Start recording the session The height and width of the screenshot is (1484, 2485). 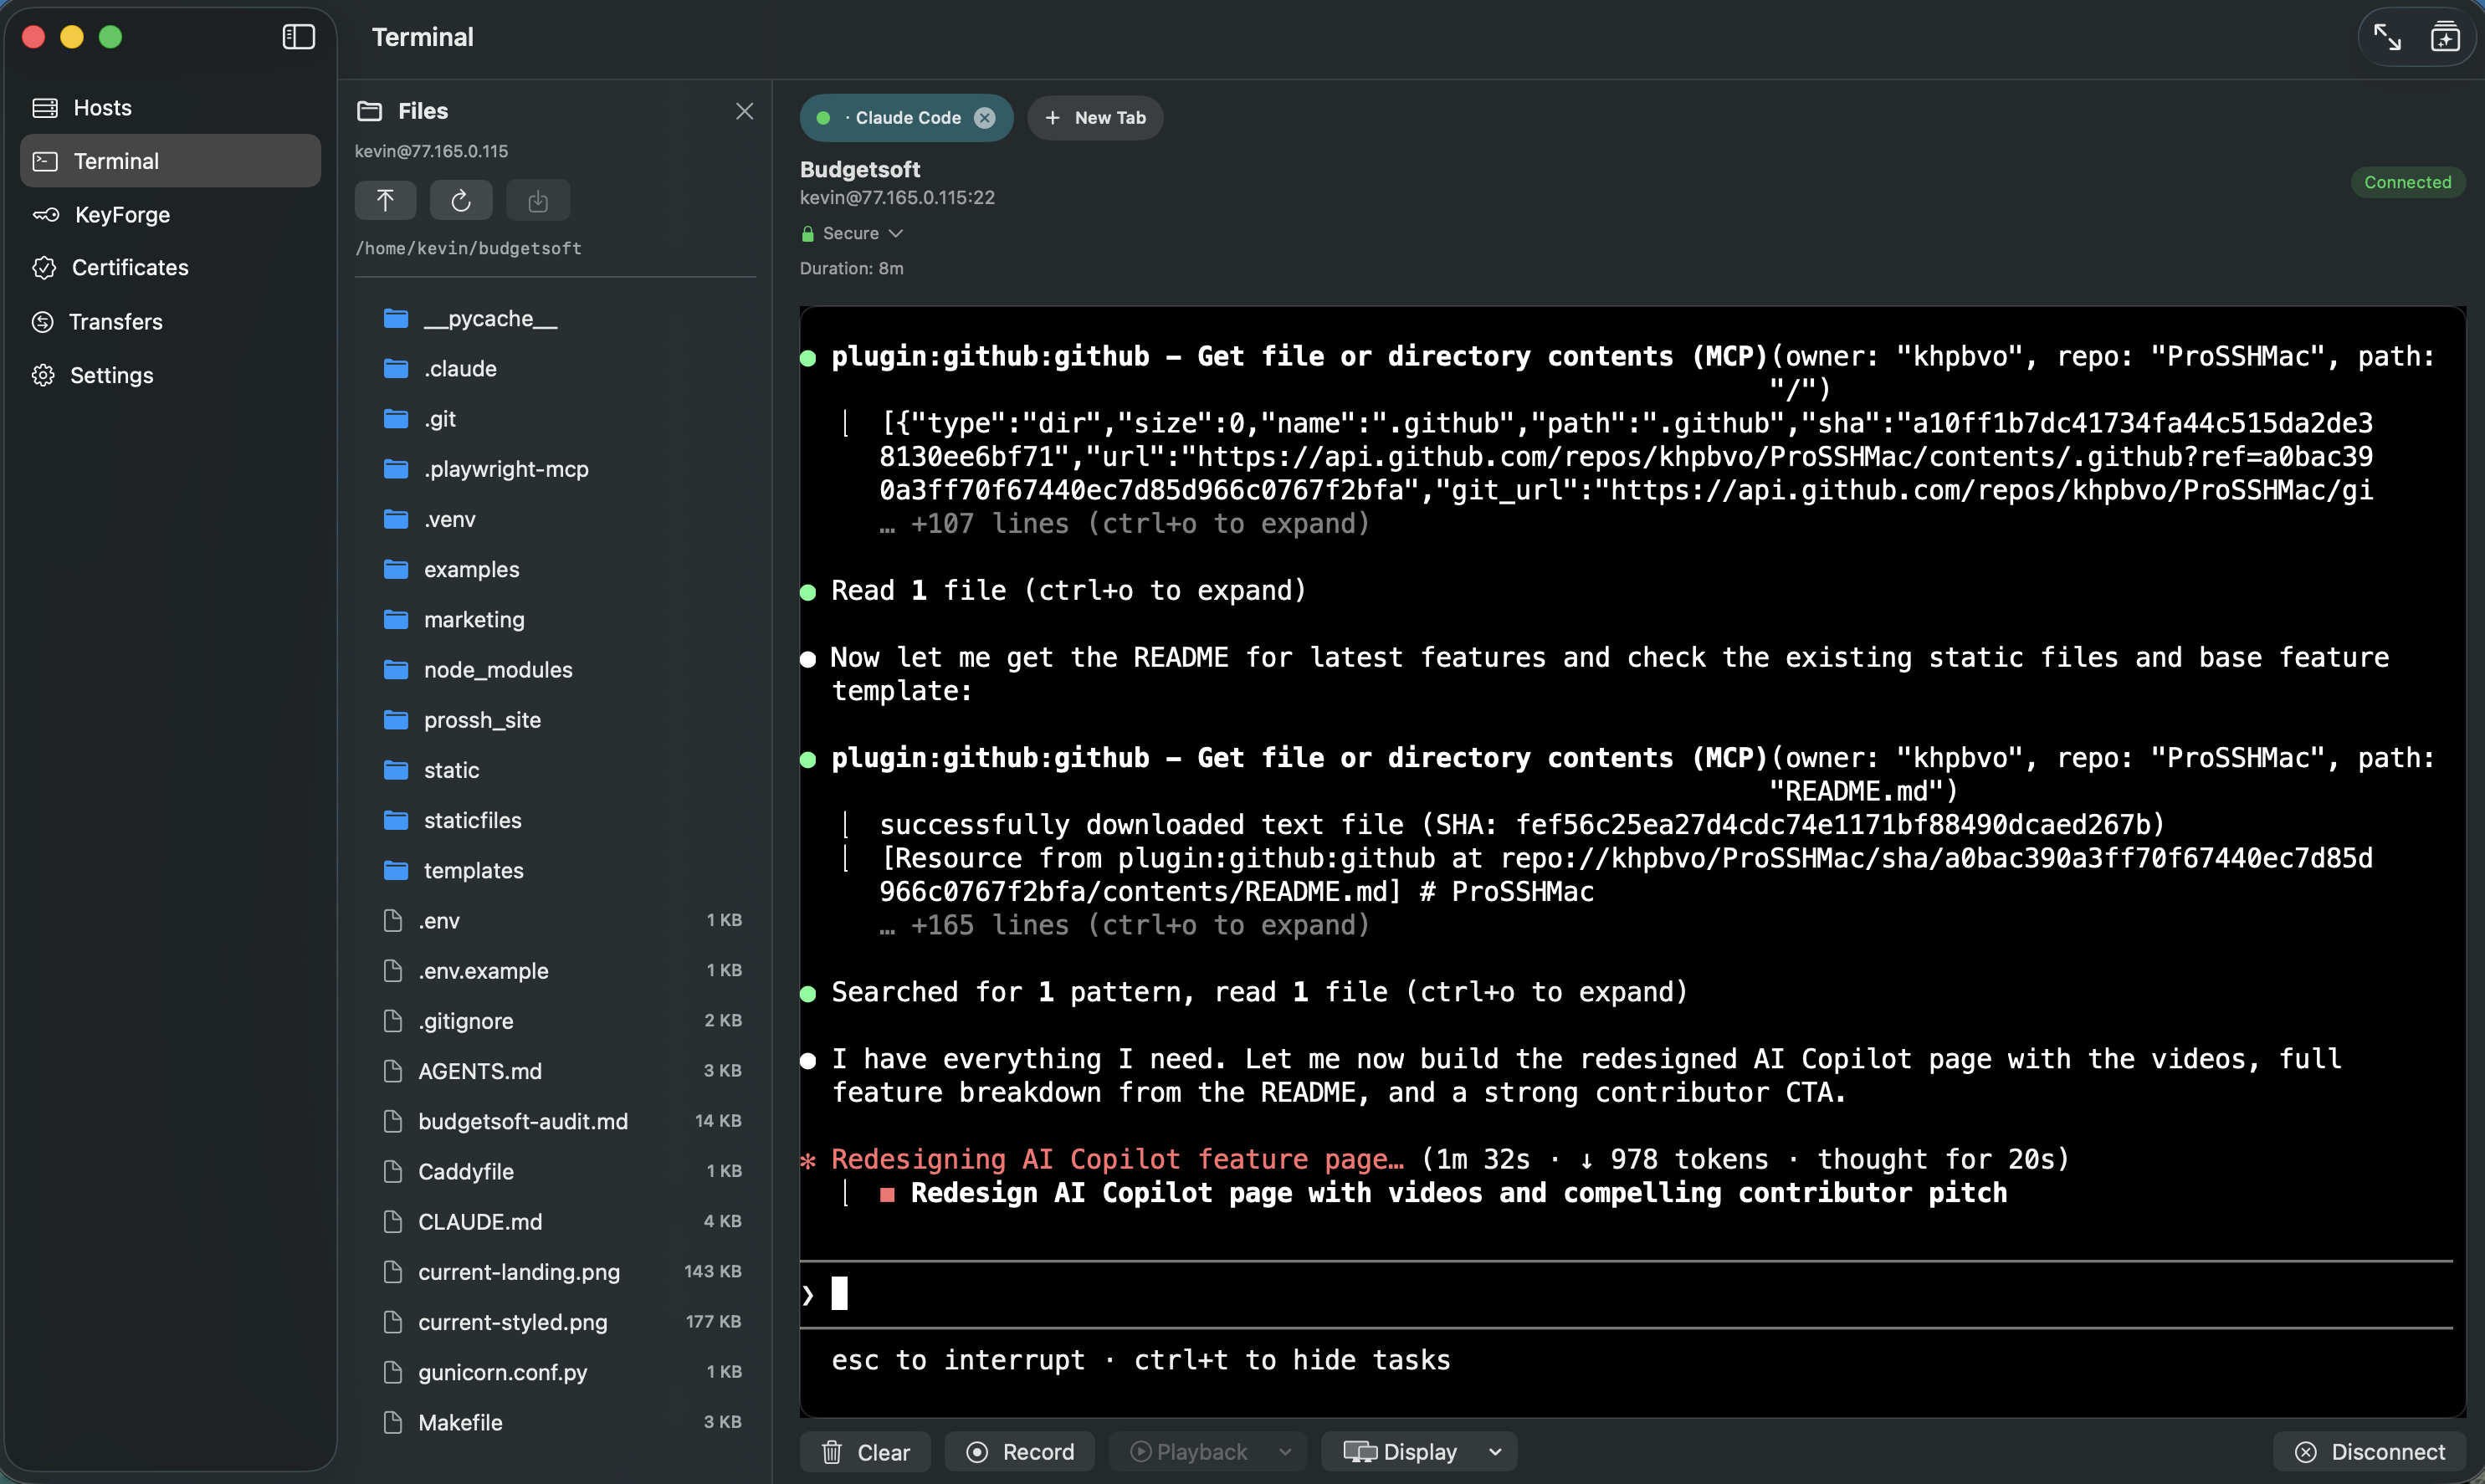[x=1019, y=1451]
